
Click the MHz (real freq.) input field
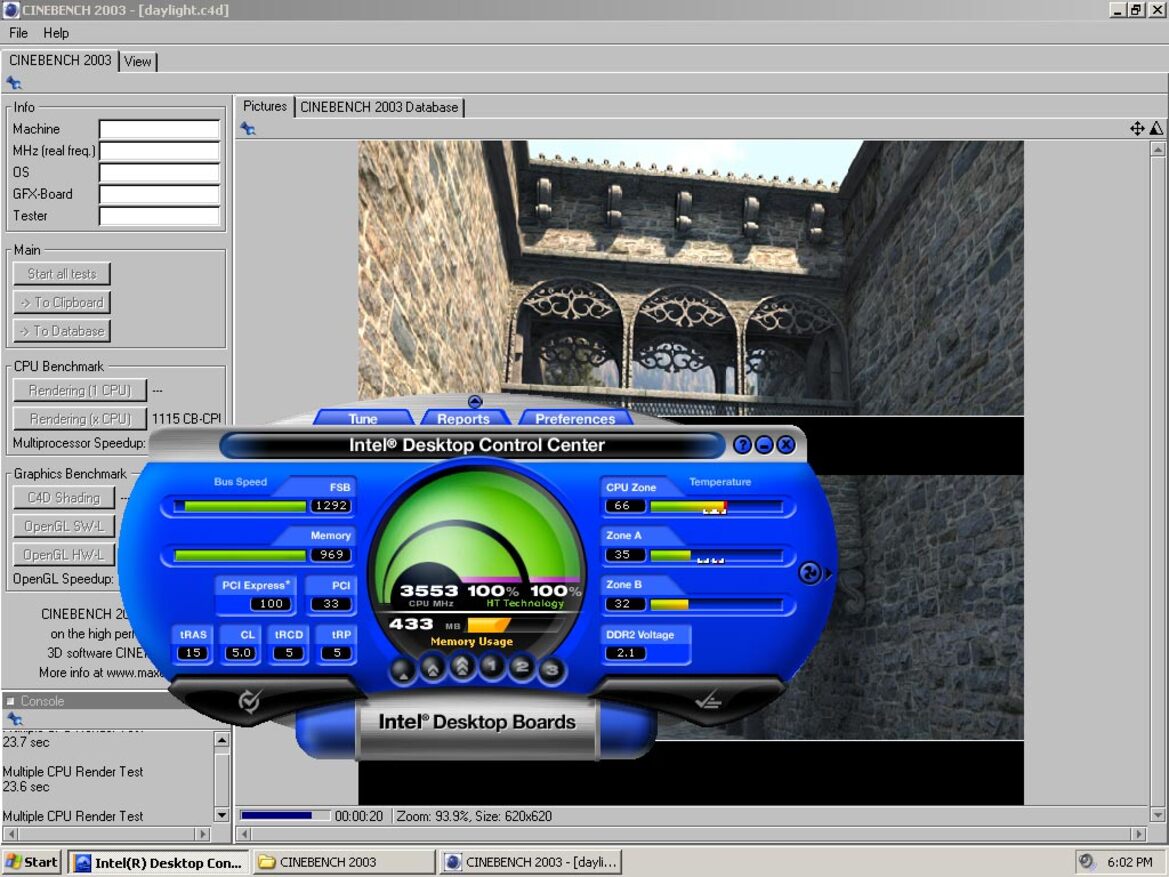(160, 151)
